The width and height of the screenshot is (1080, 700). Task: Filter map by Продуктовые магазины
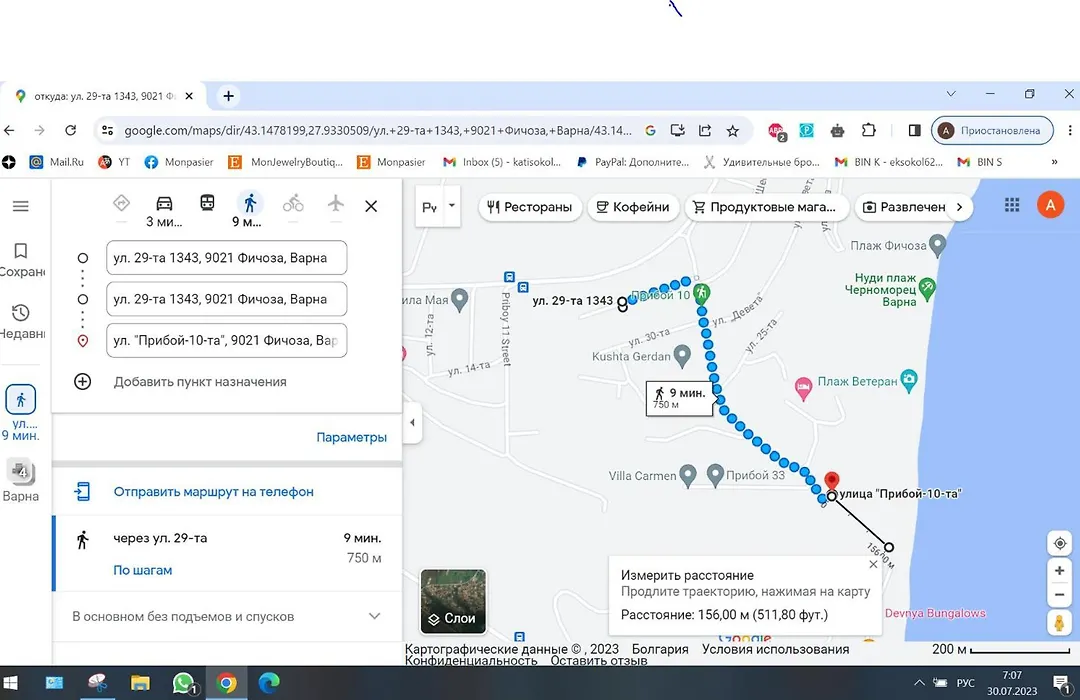[x=765, y=207]
